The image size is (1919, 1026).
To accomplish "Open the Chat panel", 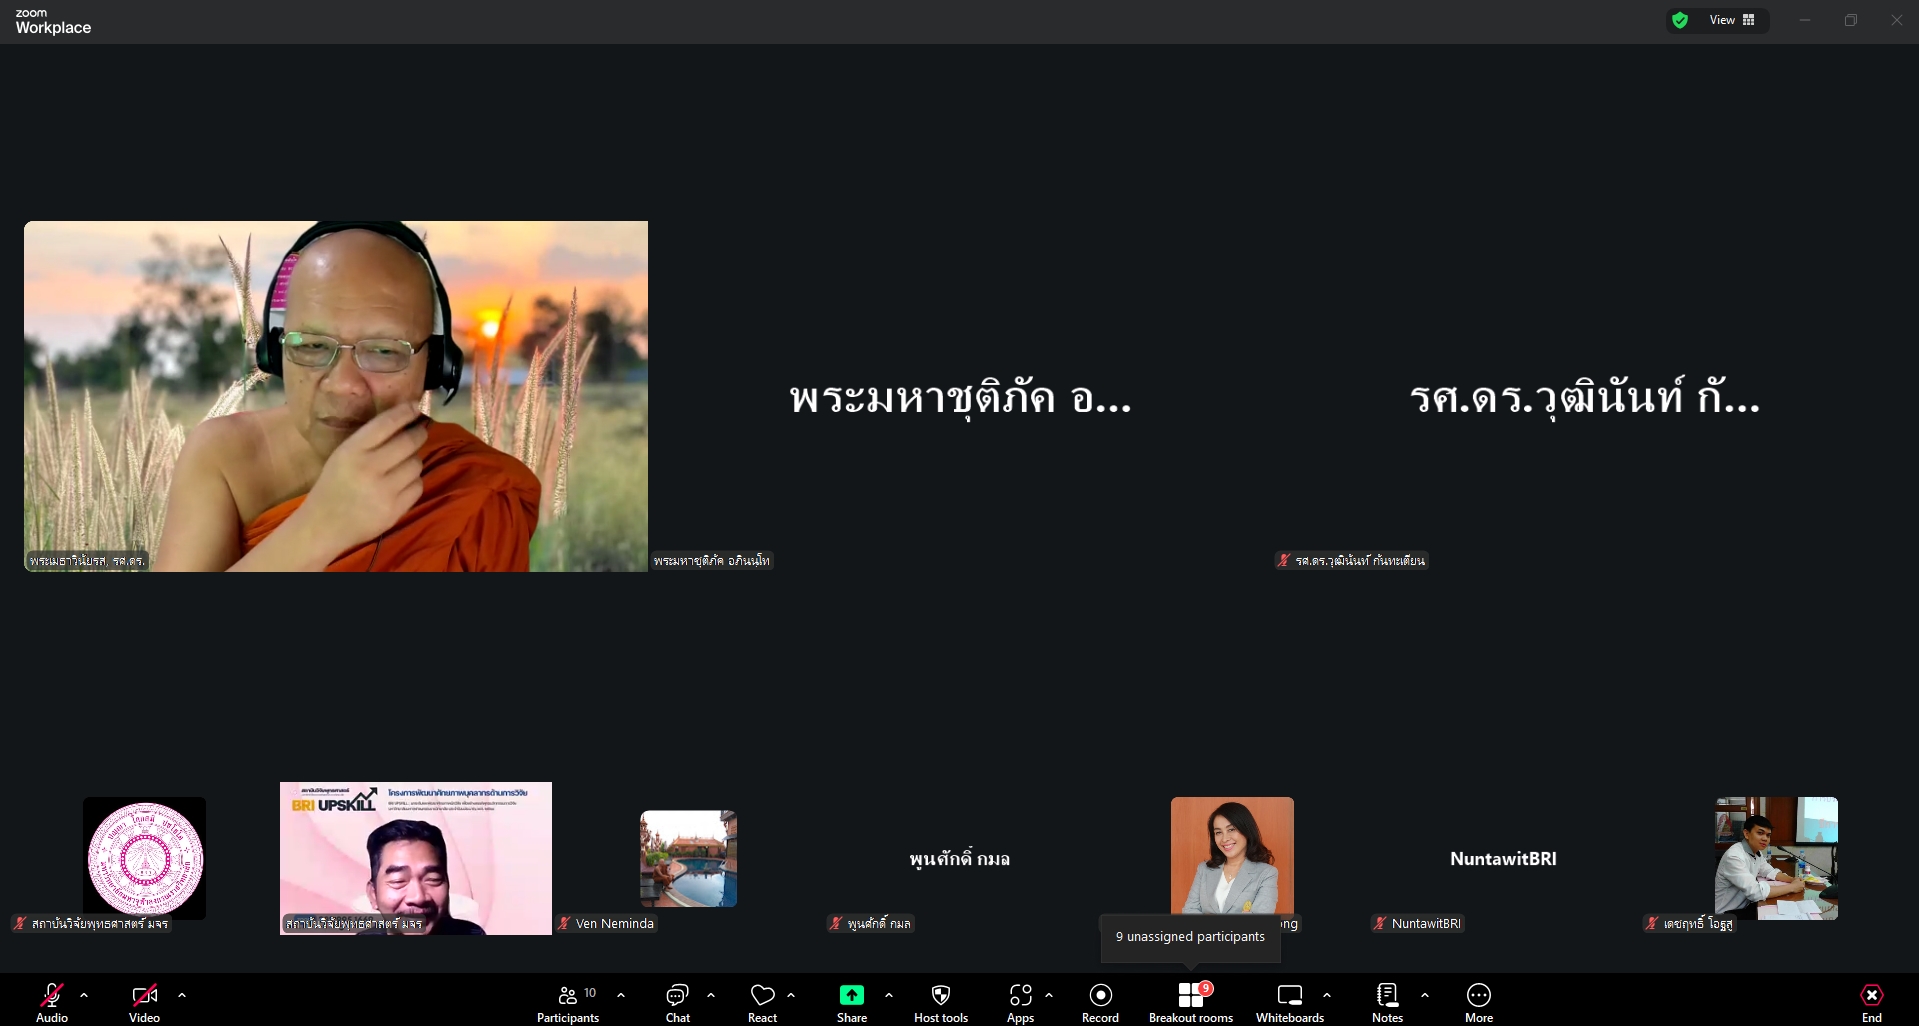I will pos(677,1001).
